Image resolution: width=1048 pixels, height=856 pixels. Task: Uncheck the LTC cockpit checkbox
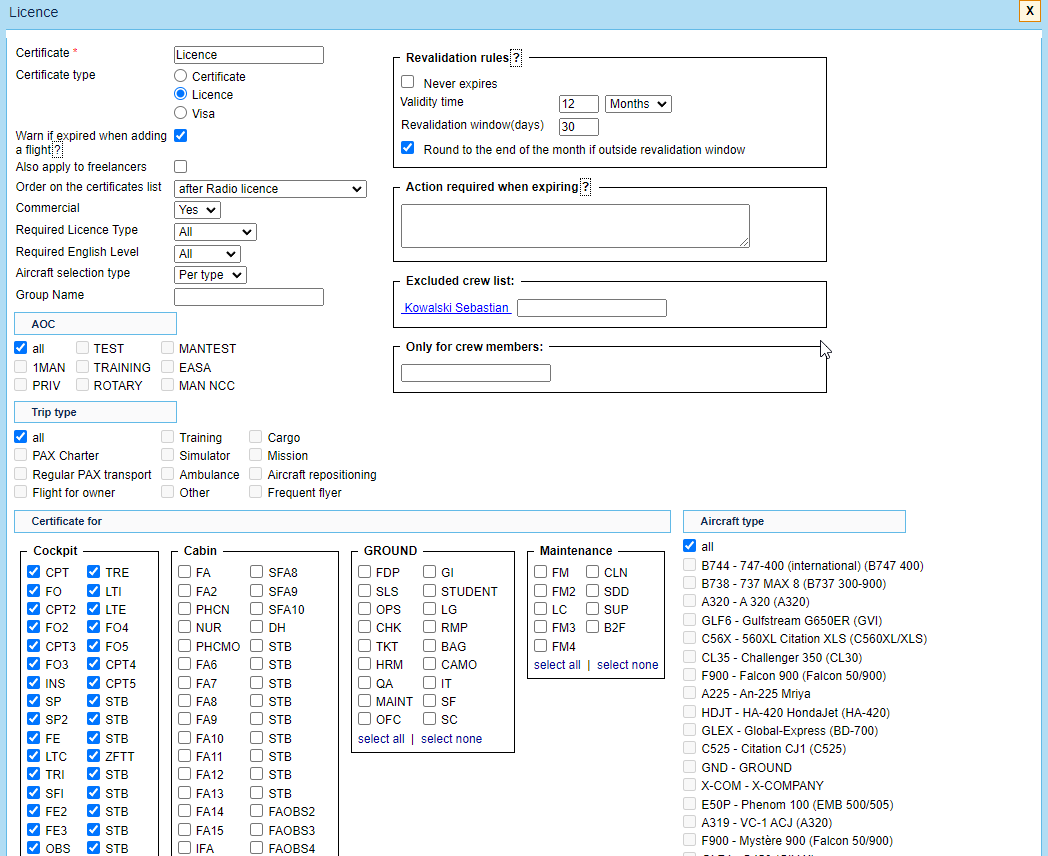coord(33,756)
